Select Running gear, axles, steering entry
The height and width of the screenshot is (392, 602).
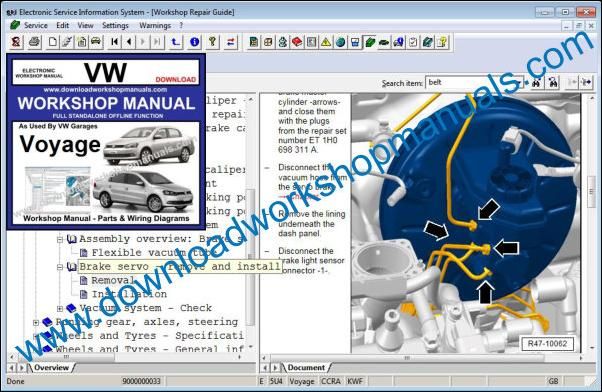[147, 322]
